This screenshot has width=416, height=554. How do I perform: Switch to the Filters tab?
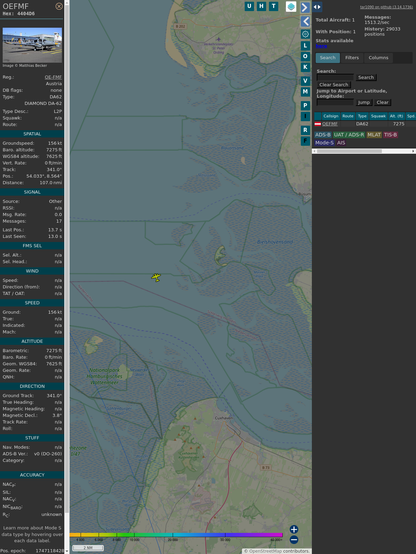[x=352, y=58]
